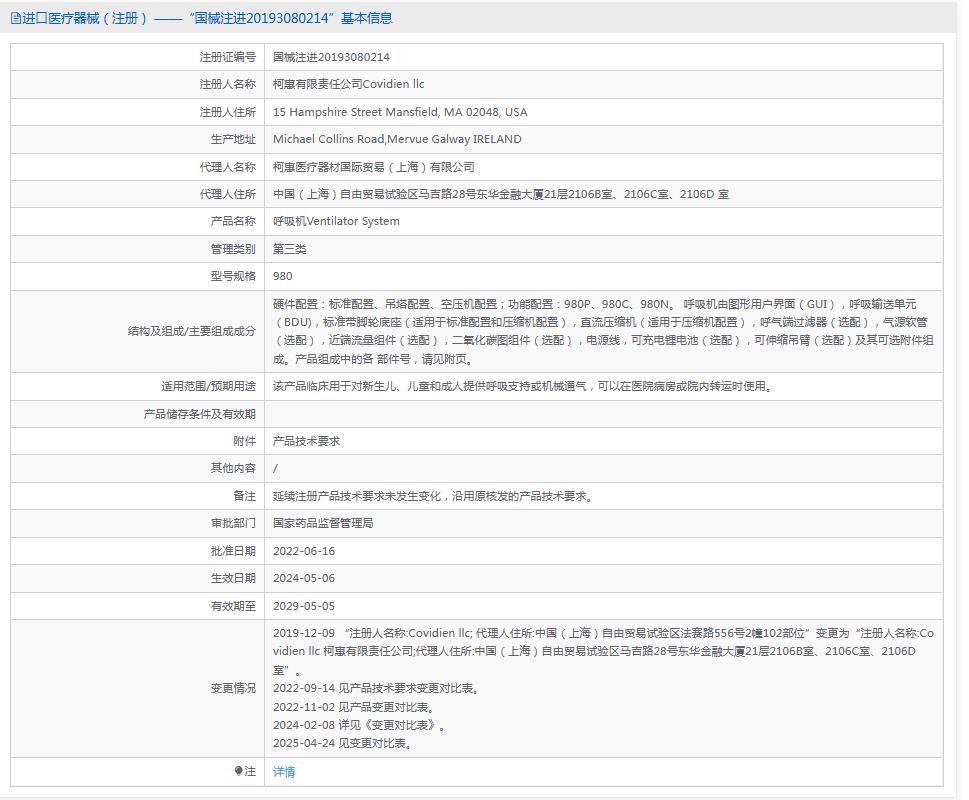This screenshot has height=800, width=969.
Task: Click agent name 柯惠医疗器材国际贸易（上海）有限公司
Action: click(373, 167)
